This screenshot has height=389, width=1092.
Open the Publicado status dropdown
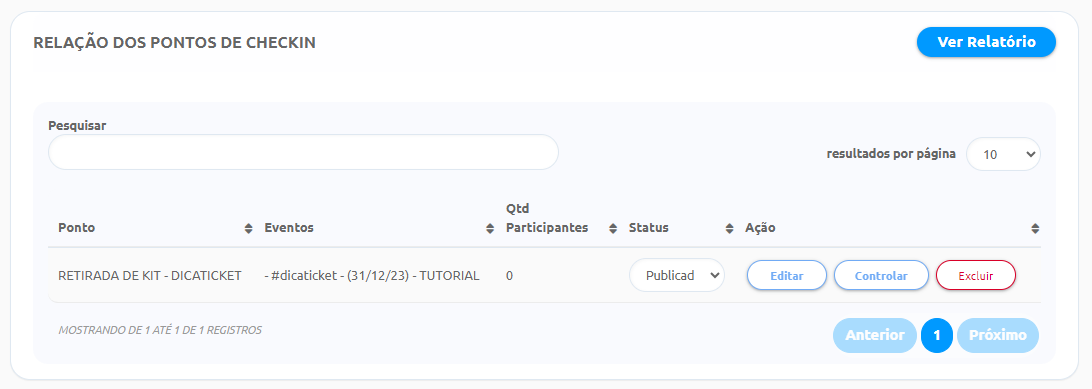tap(677, 276)
